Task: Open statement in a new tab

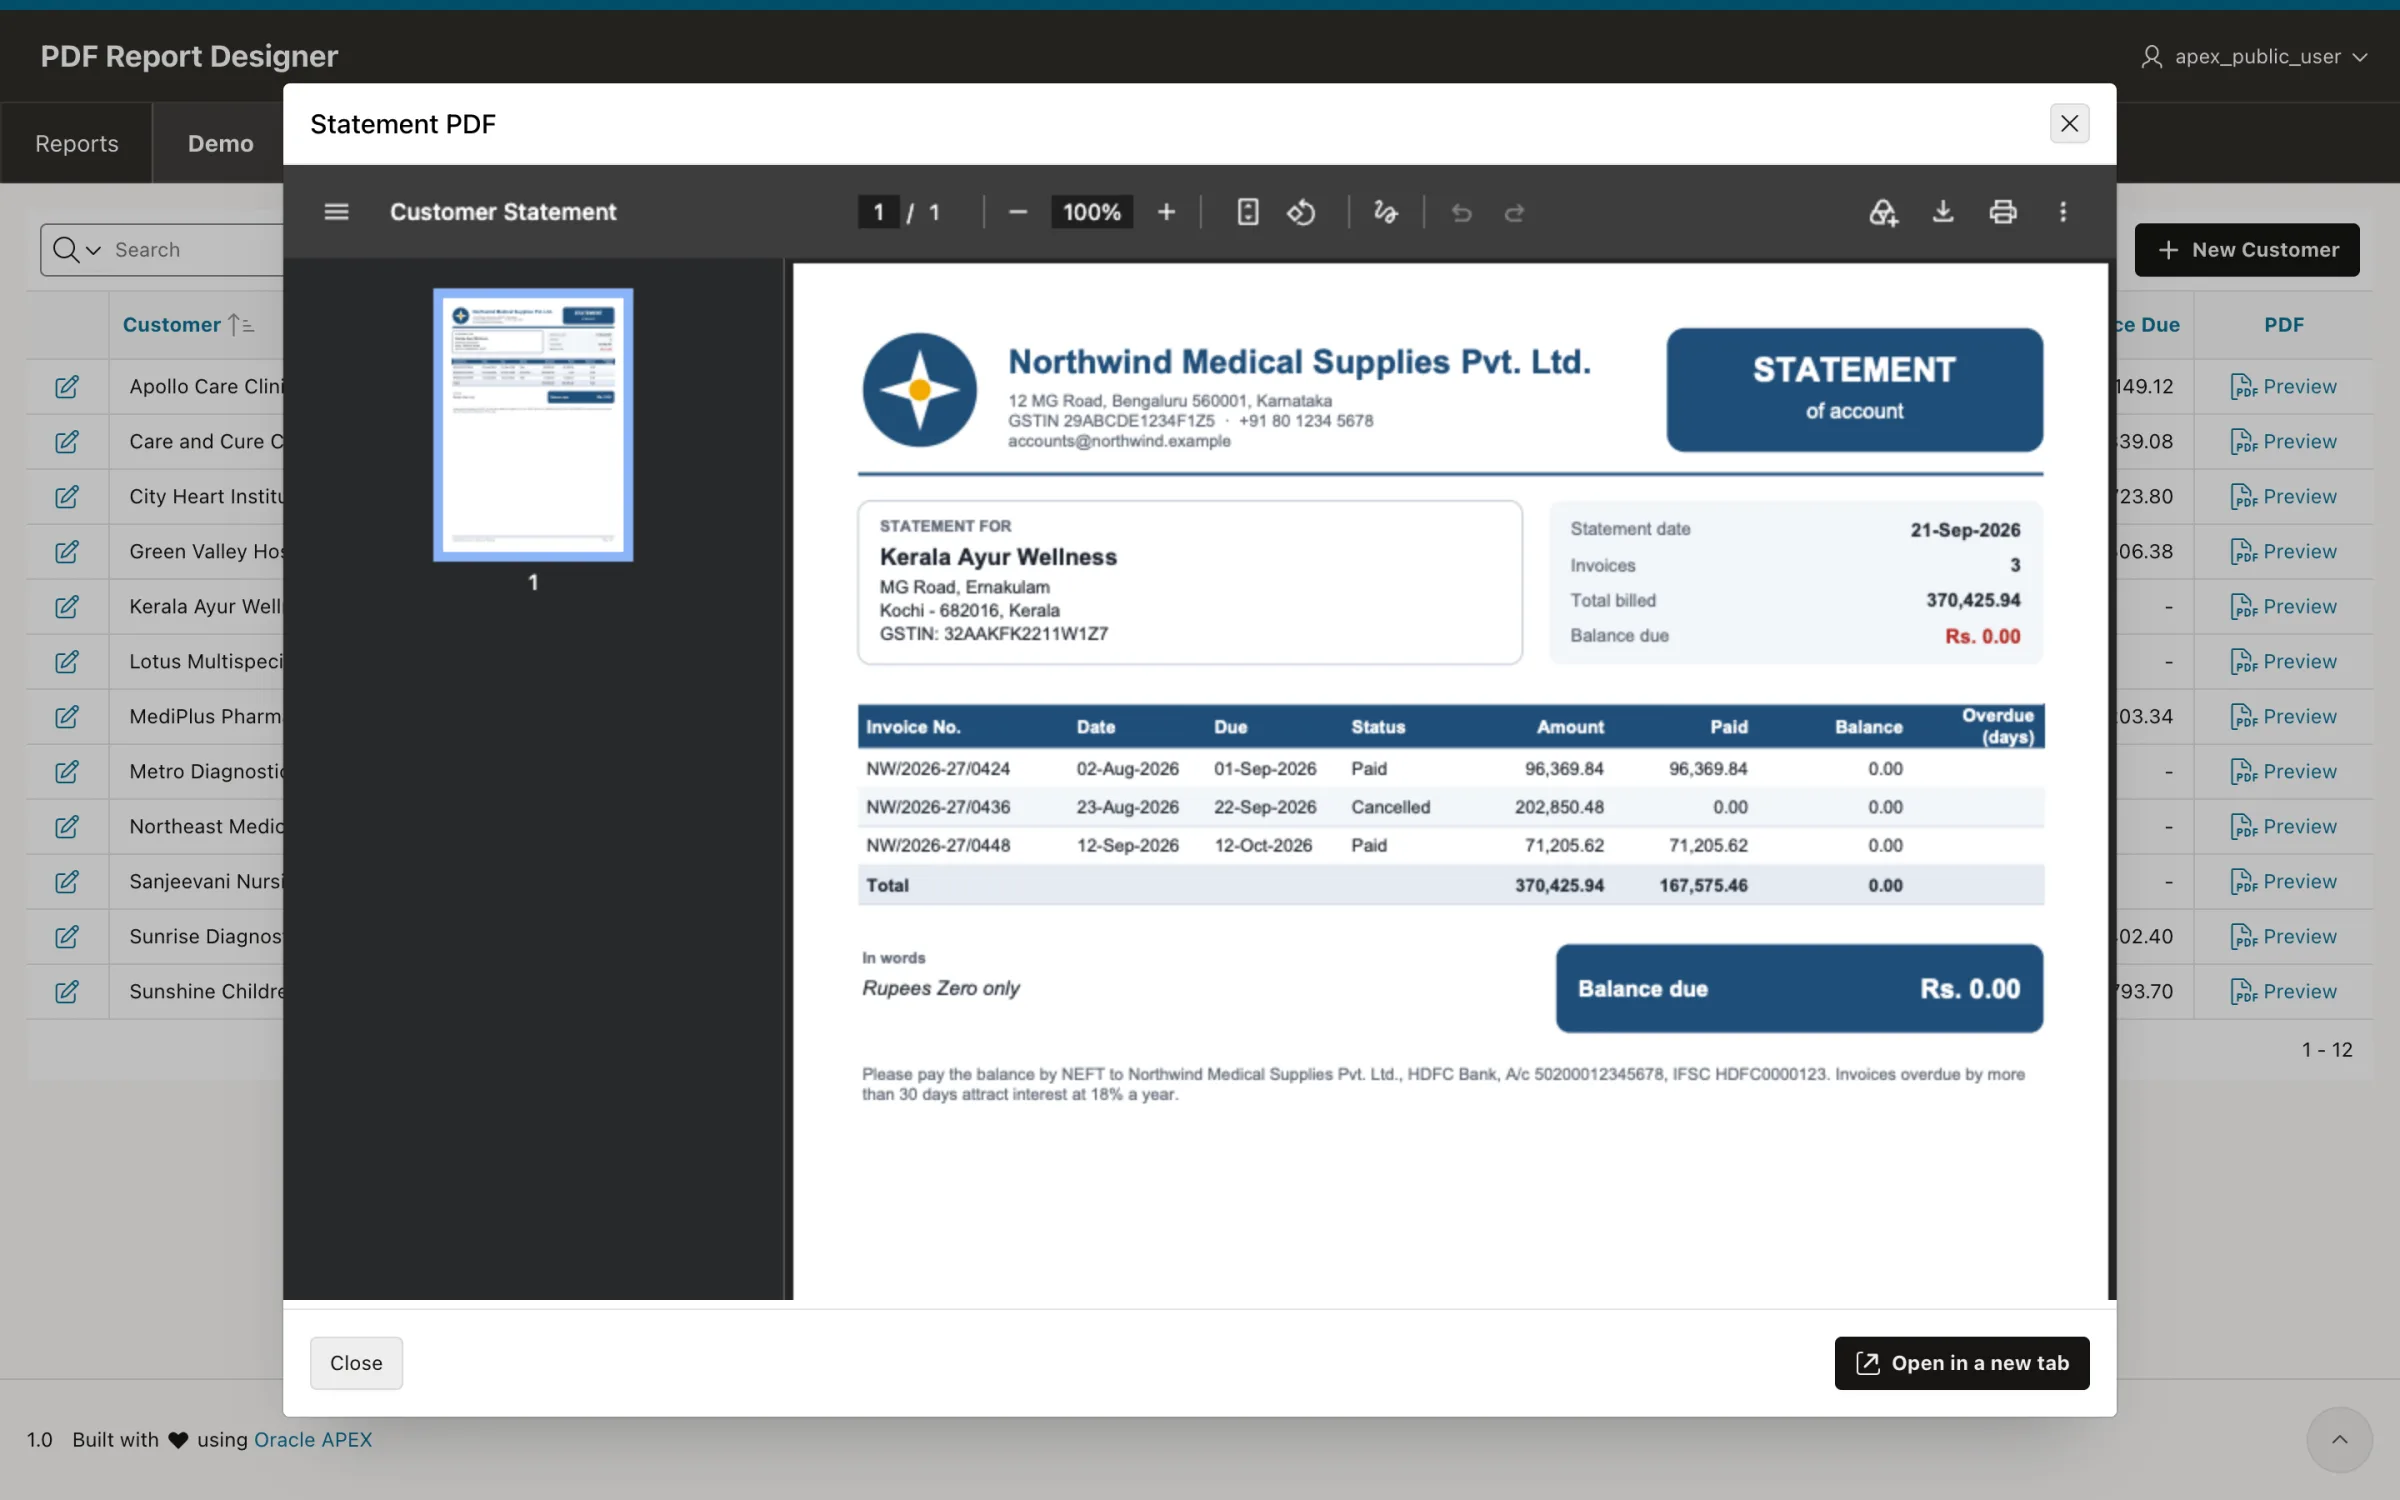Action: point(1961,1363)
